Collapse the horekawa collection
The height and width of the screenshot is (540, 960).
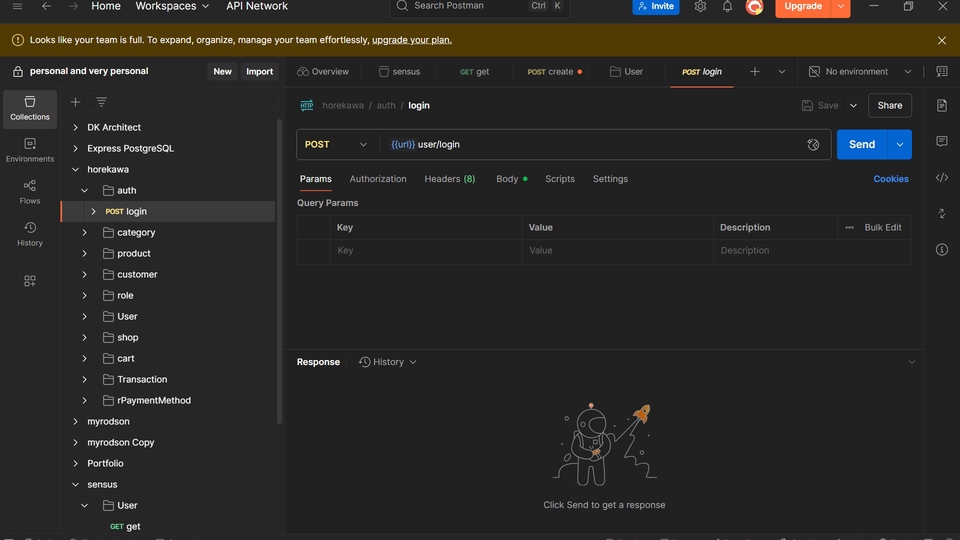point(75,169)
